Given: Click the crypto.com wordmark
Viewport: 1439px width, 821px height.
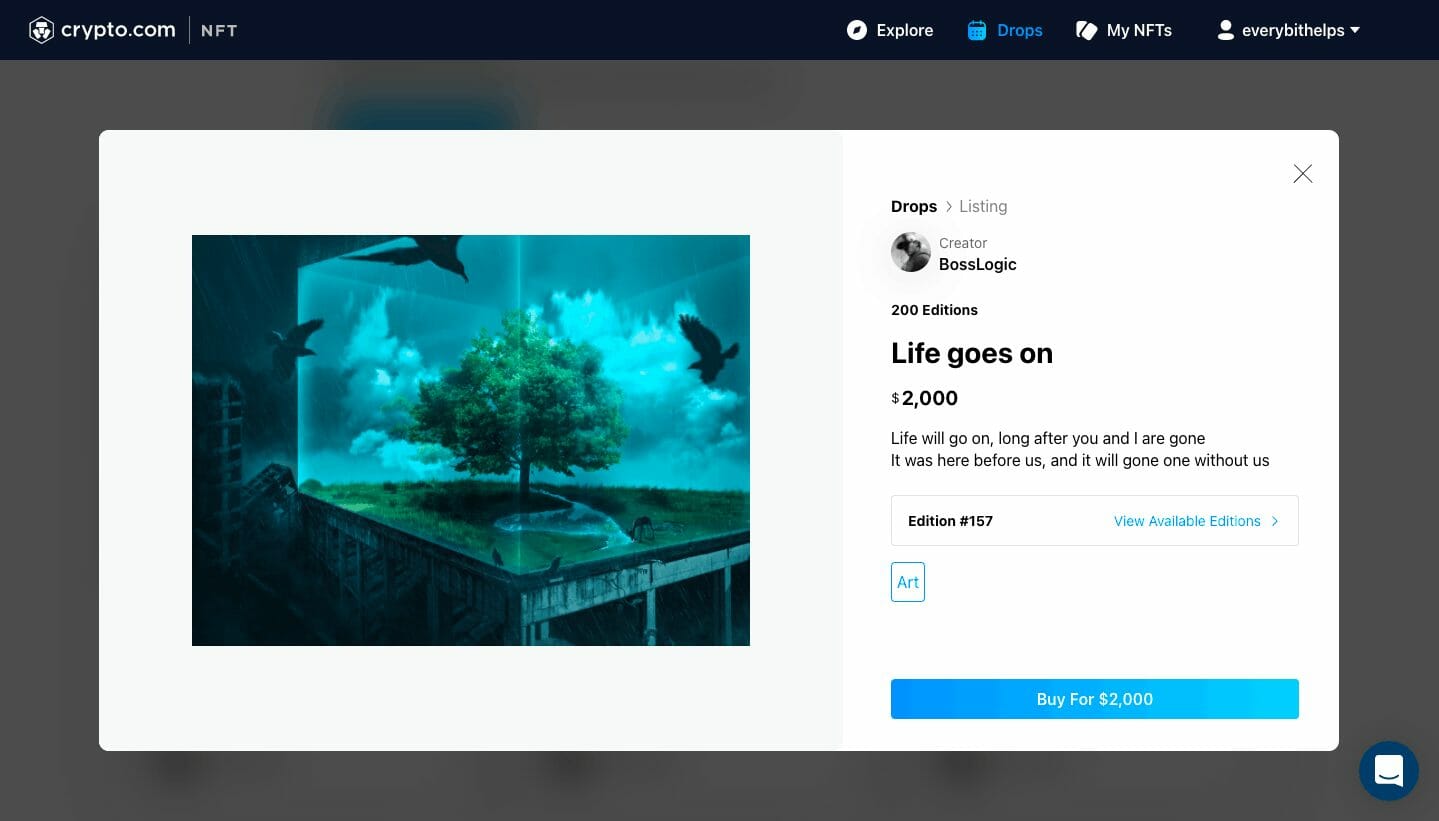Looking at the screenshot, I should tap(118, 30).
